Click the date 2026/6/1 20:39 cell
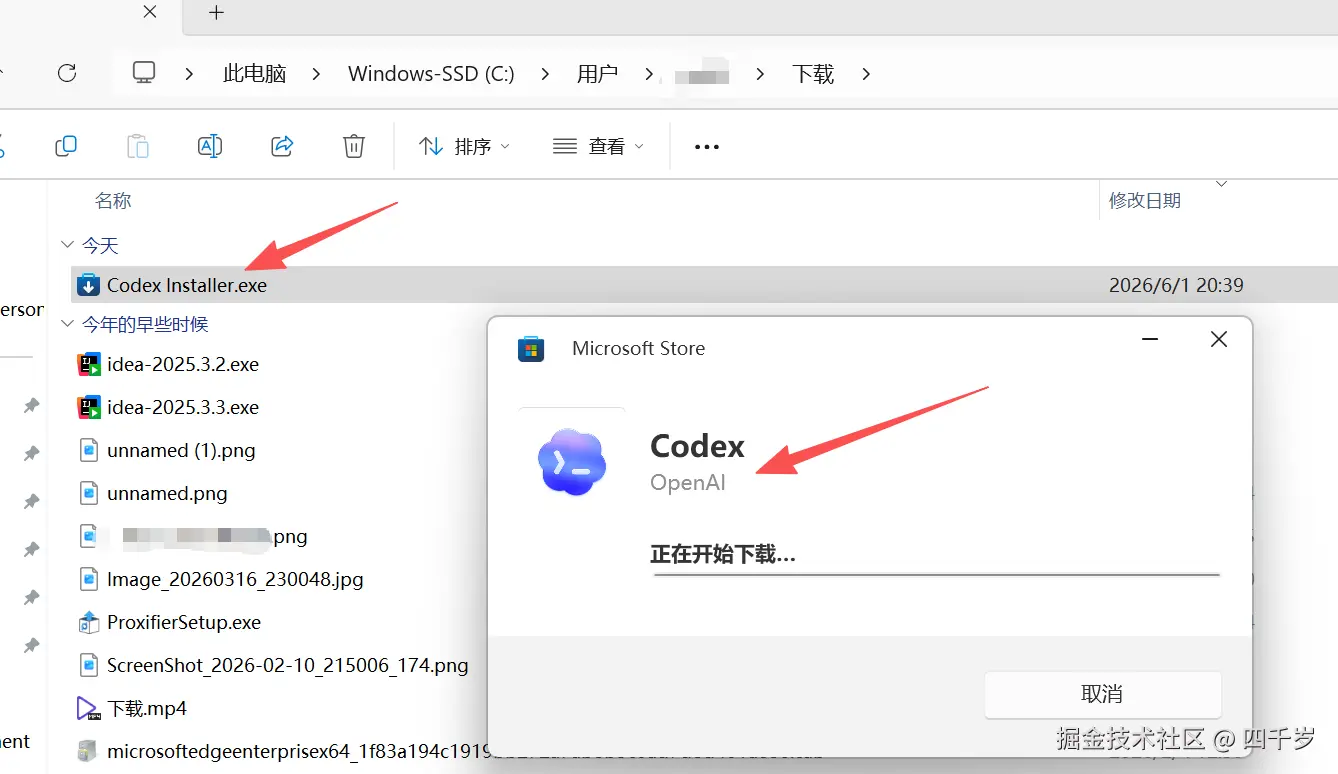The image size is (1338, 774). coord(1176,285)
